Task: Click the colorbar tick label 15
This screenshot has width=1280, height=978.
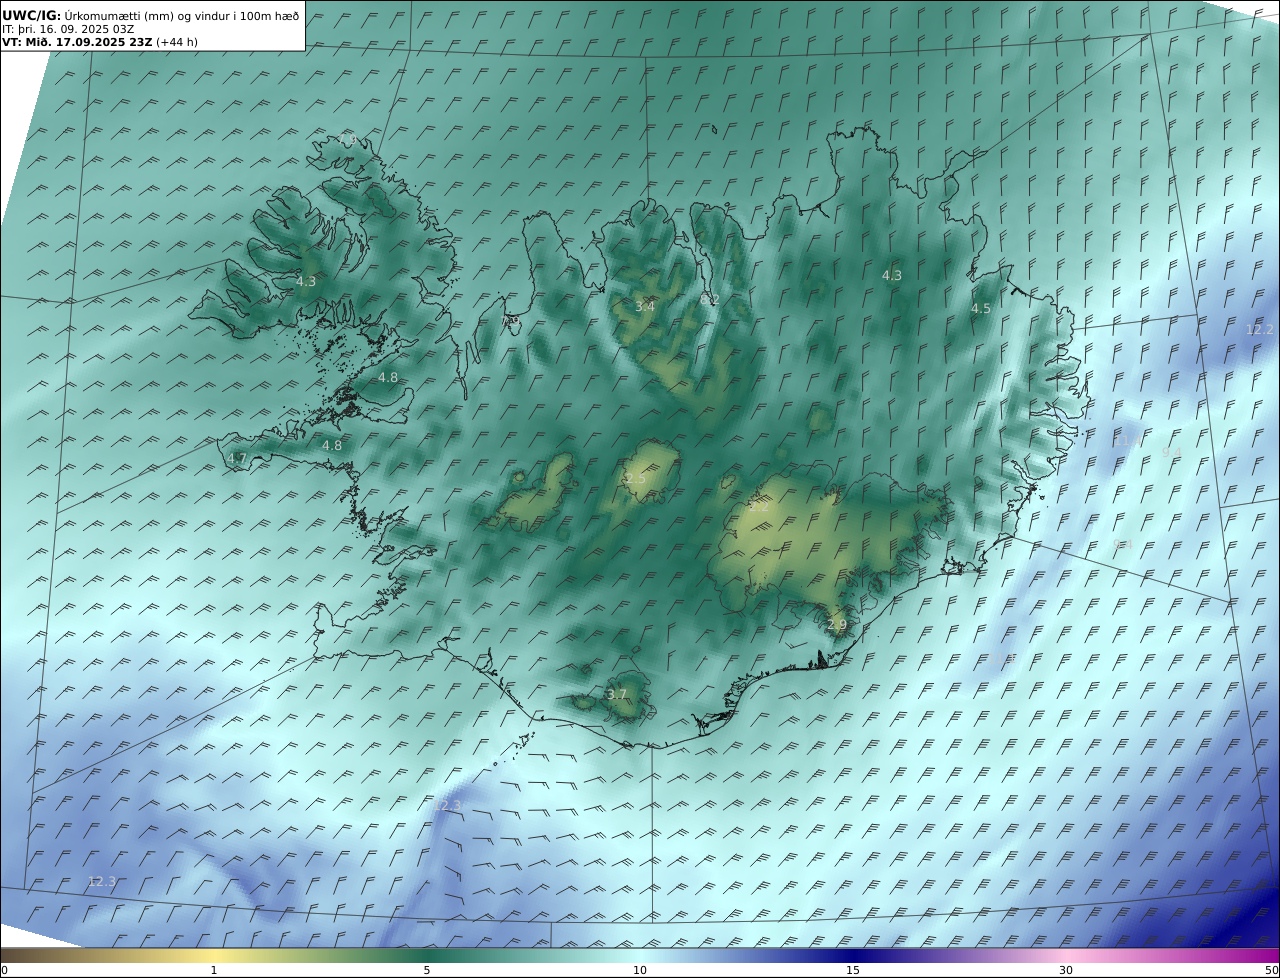Action: pos(853,970)
